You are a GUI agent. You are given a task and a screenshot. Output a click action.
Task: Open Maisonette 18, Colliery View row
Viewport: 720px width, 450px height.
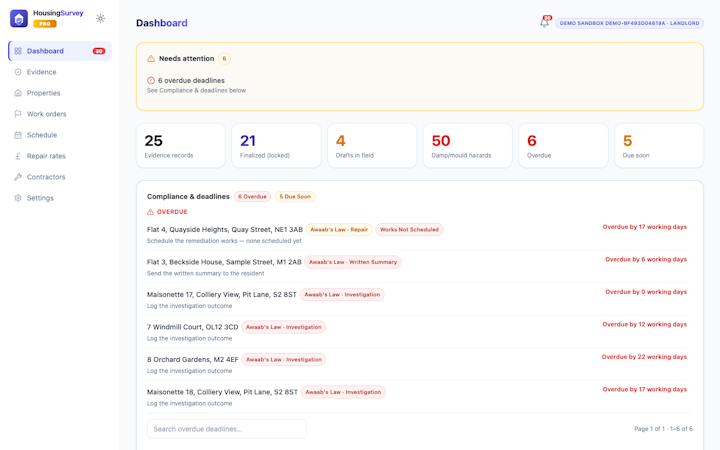point(419,397)
